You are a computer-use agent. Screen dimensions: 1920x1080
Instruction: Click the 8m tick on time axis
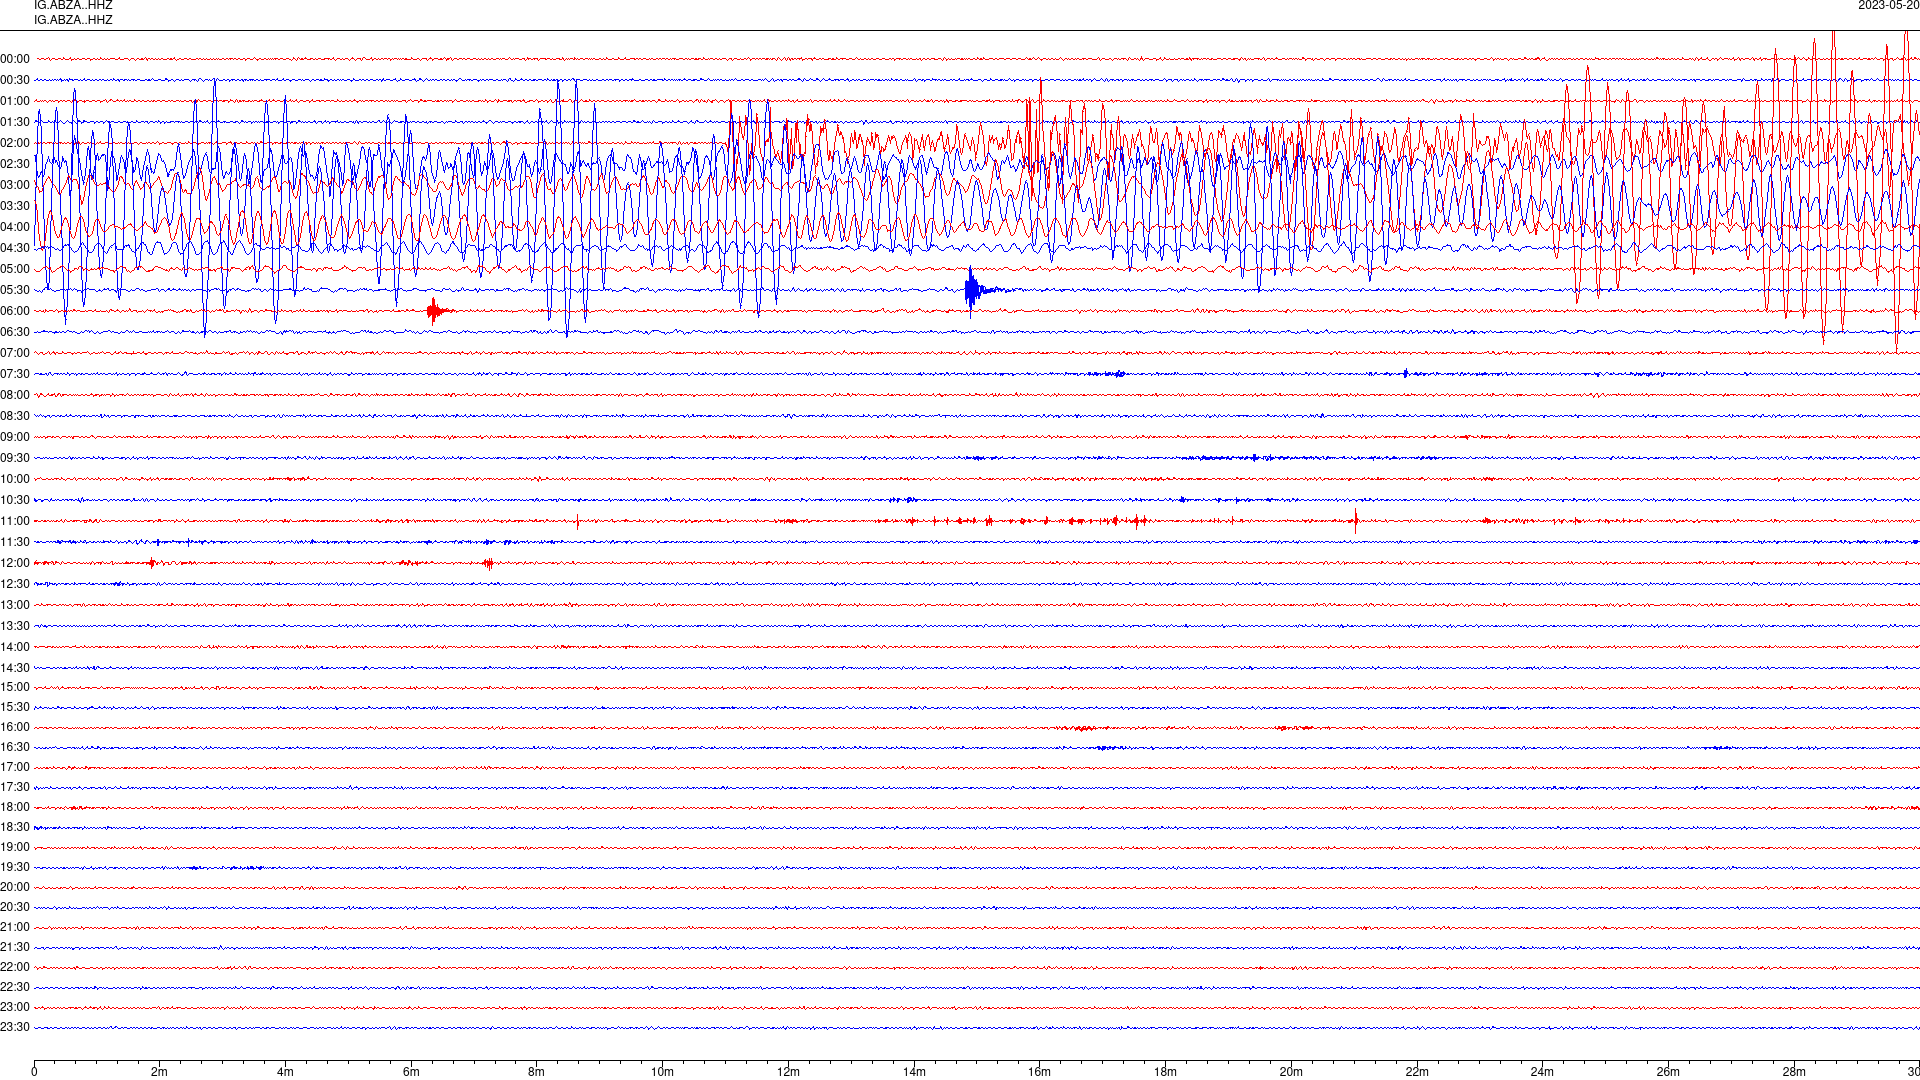pos(536,1072)
